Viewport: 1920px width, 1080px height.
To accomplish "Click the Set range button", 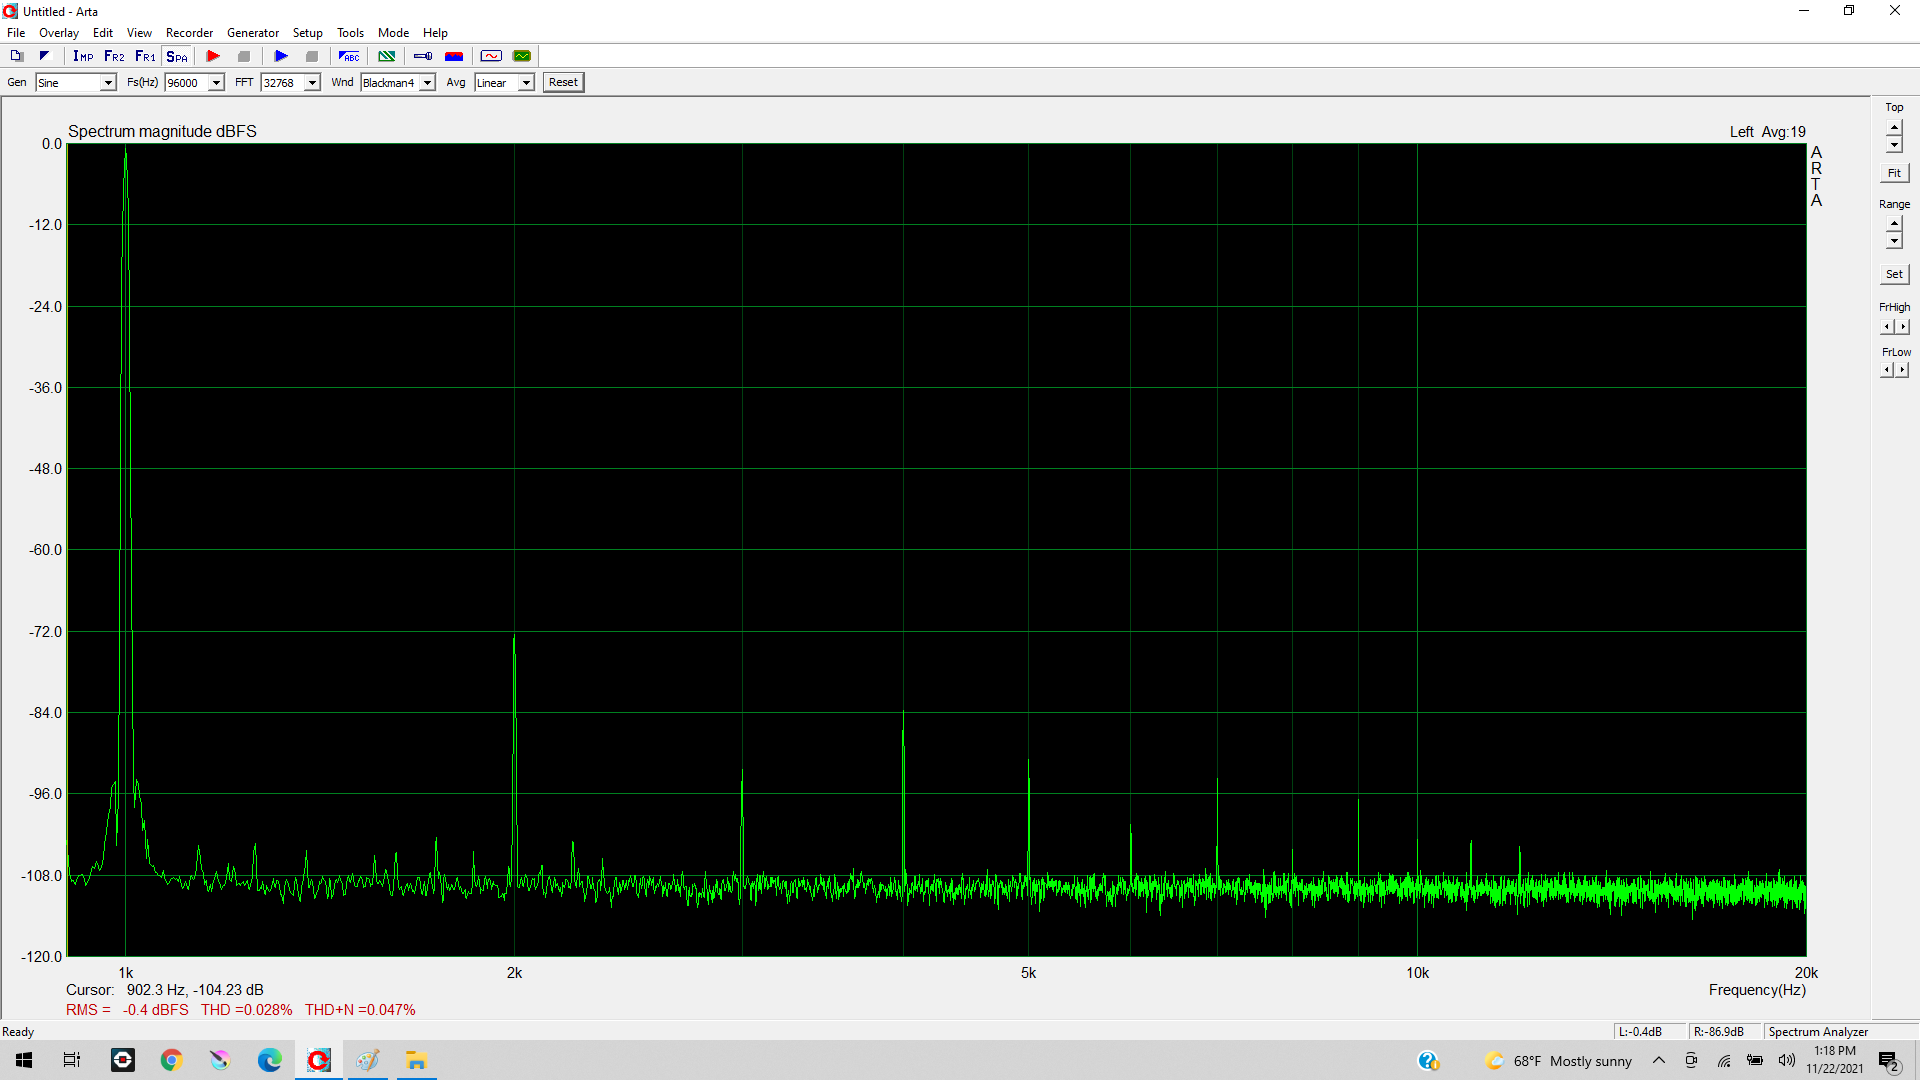I will pyautogui.click(x=1894, y=274).
